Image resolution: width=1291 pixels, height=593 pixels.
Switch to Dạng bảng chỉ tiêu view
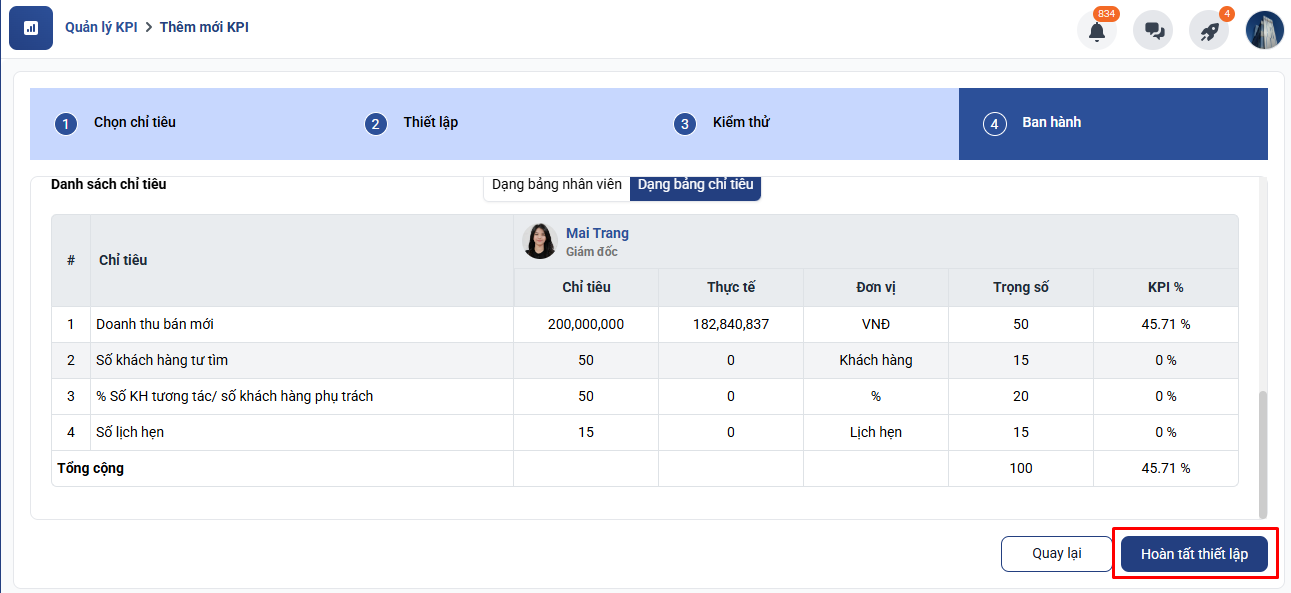pos(695,185)
